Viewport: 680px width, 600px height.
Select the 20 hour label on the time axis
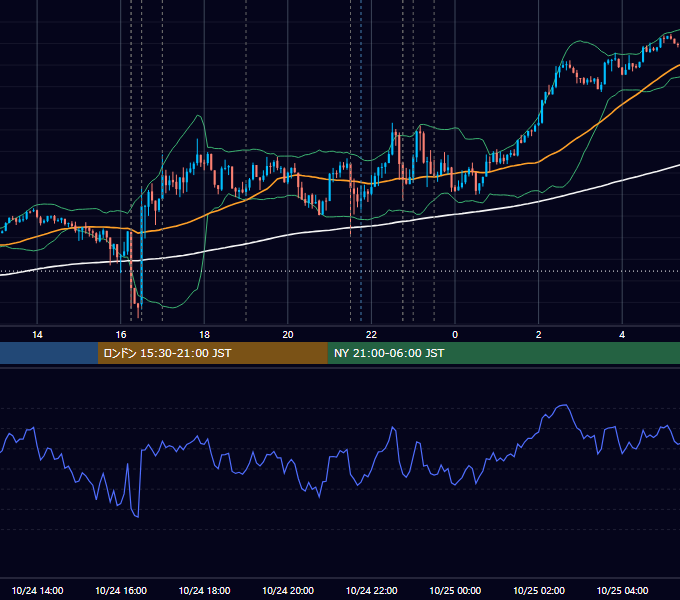(x=288, y=335)
